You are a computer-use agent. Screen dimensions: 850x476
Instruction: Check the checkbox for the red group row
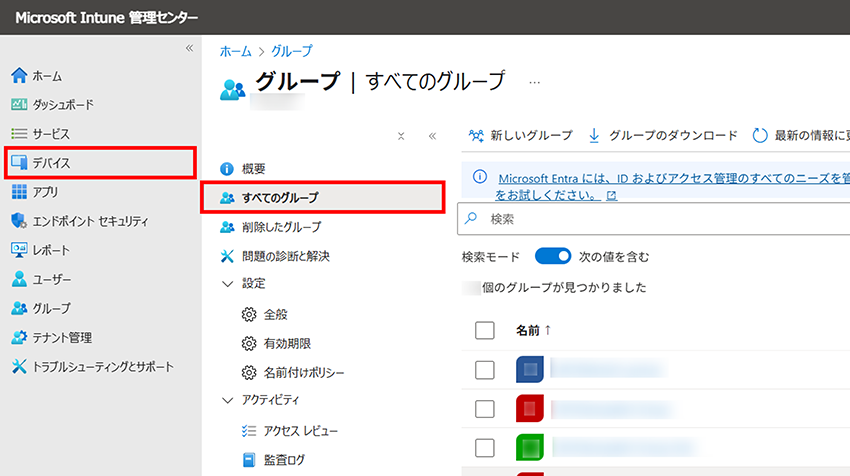tap(485, 409)
